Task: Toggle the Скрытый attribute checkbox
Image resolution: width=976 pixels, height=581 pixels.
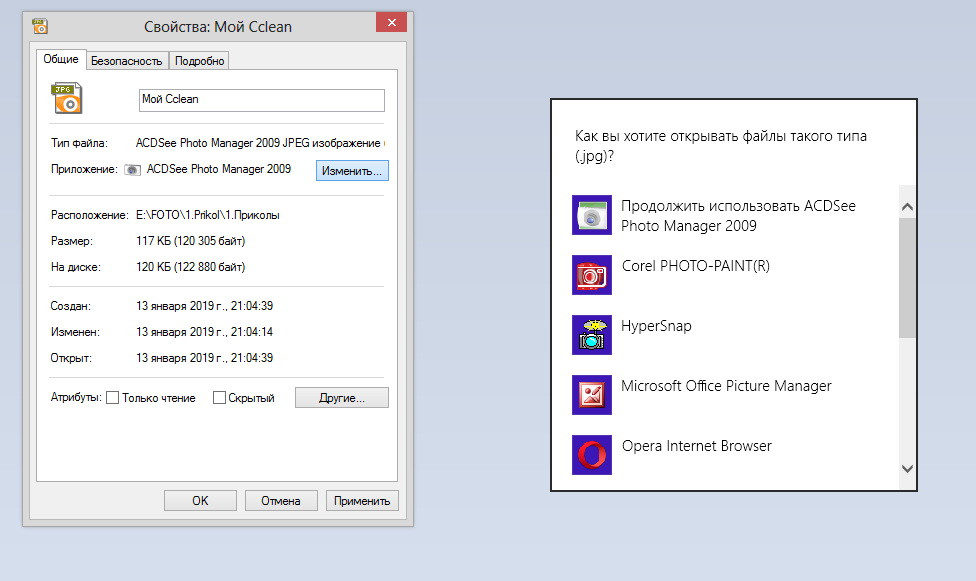Action: click(x=219, y=397)
